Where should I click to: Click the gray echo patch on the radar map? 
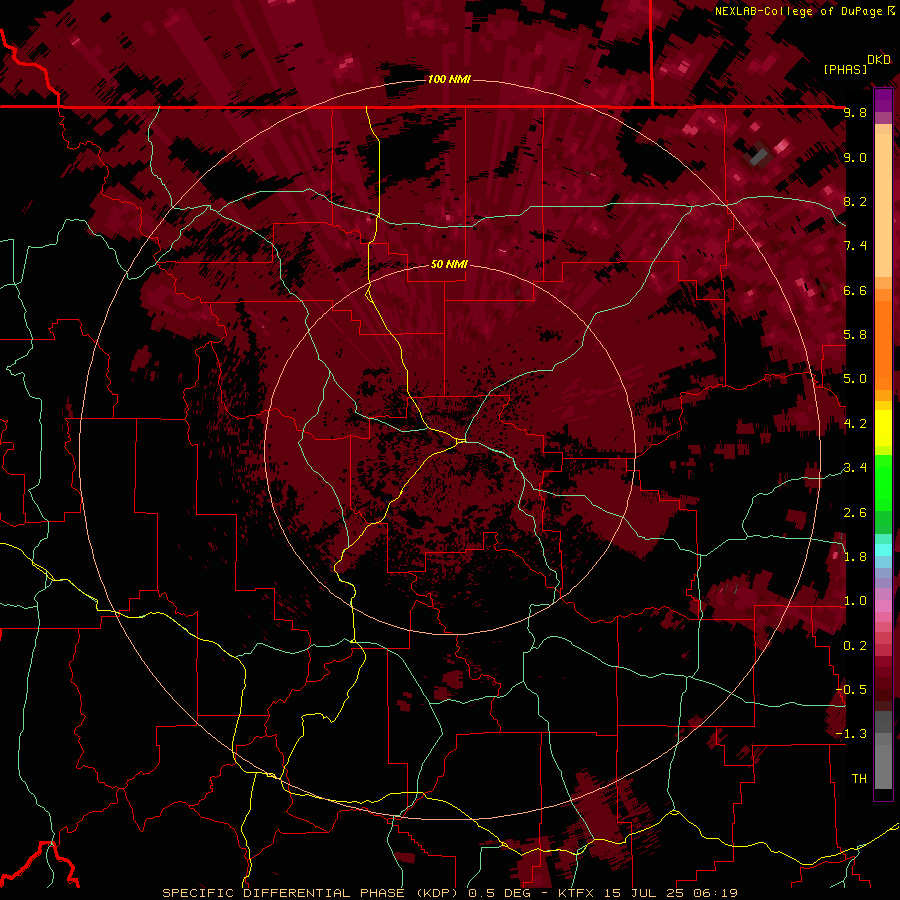(x=759, y=156)
